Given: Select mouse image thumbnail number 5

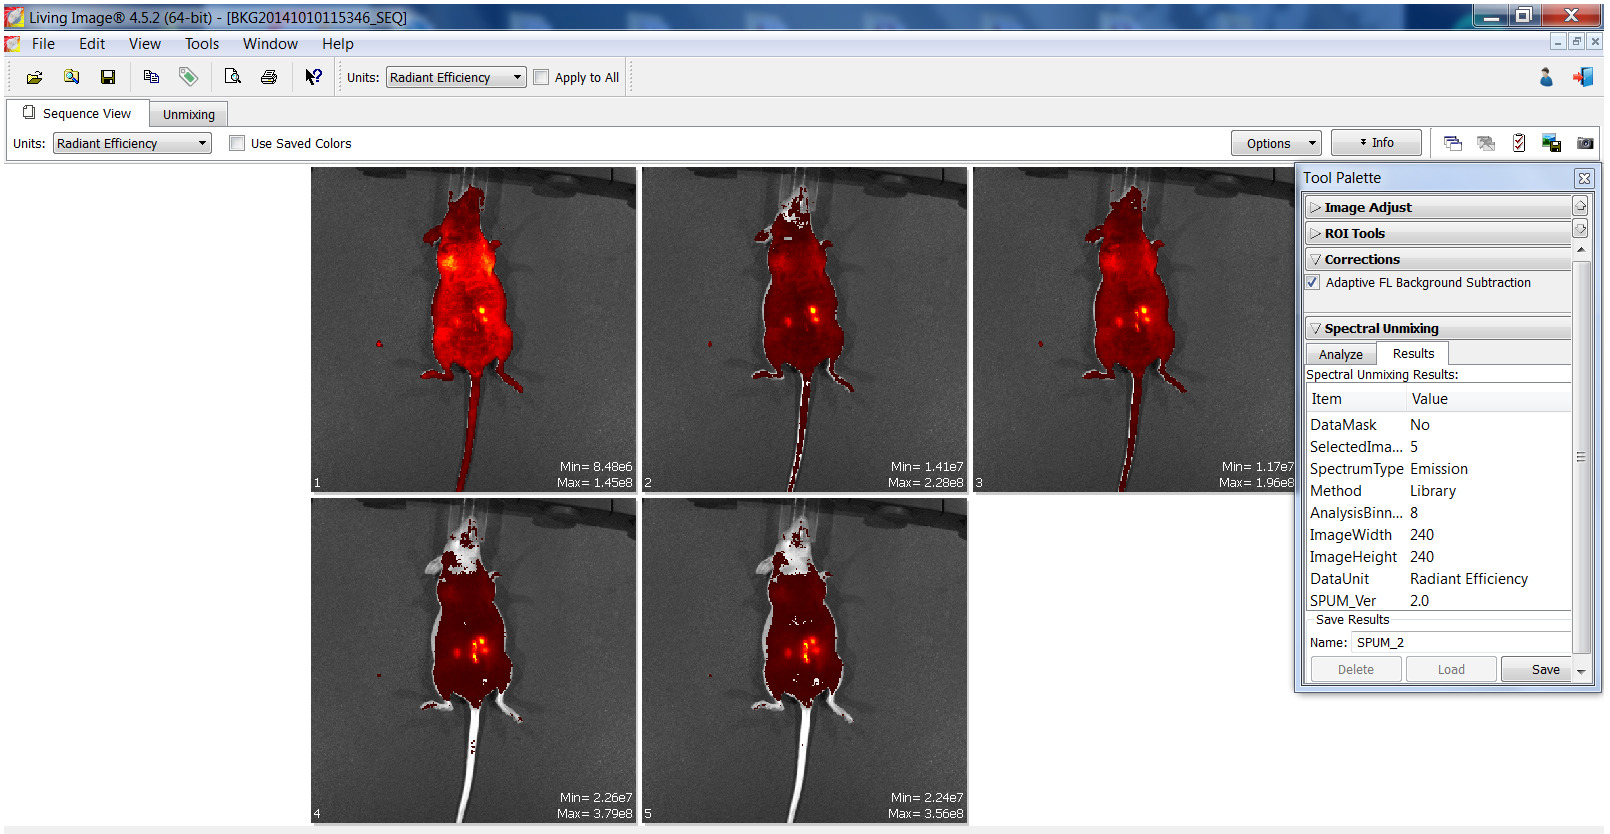Looking at the screenshot, I should click(804, 660).
